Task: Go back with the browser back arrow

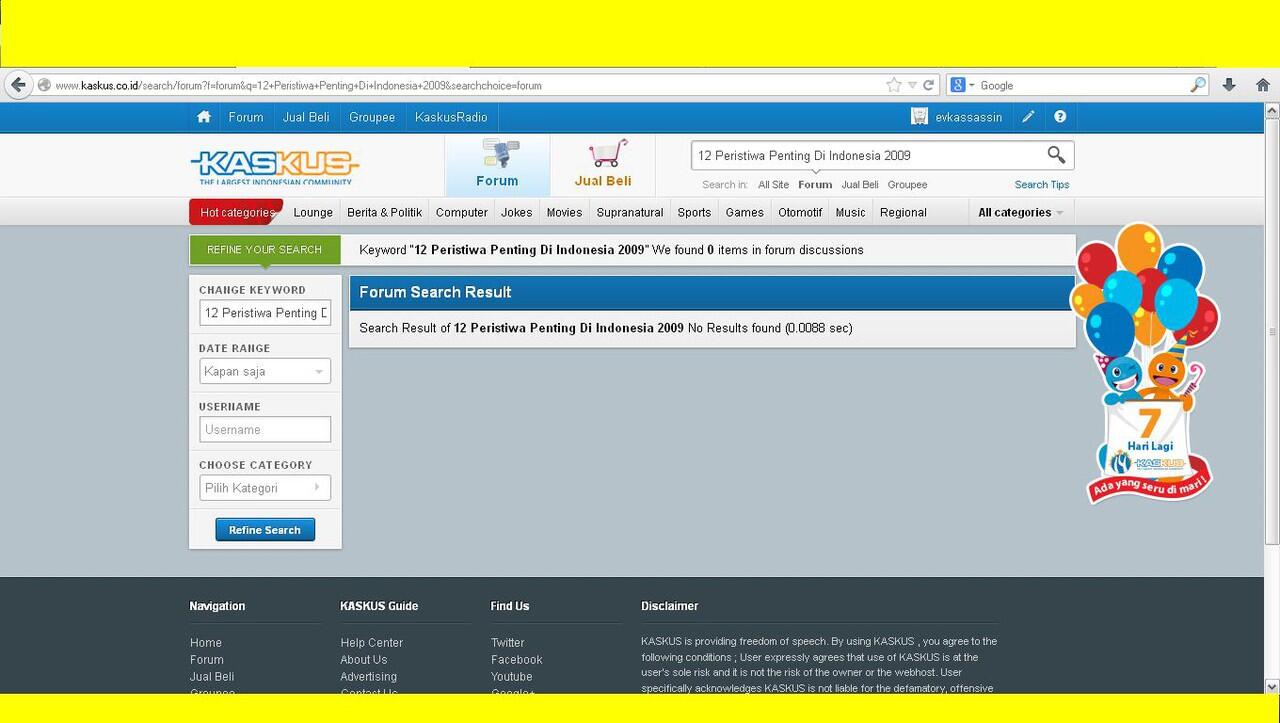Action: pyautogui.click(x=18, y=85)
